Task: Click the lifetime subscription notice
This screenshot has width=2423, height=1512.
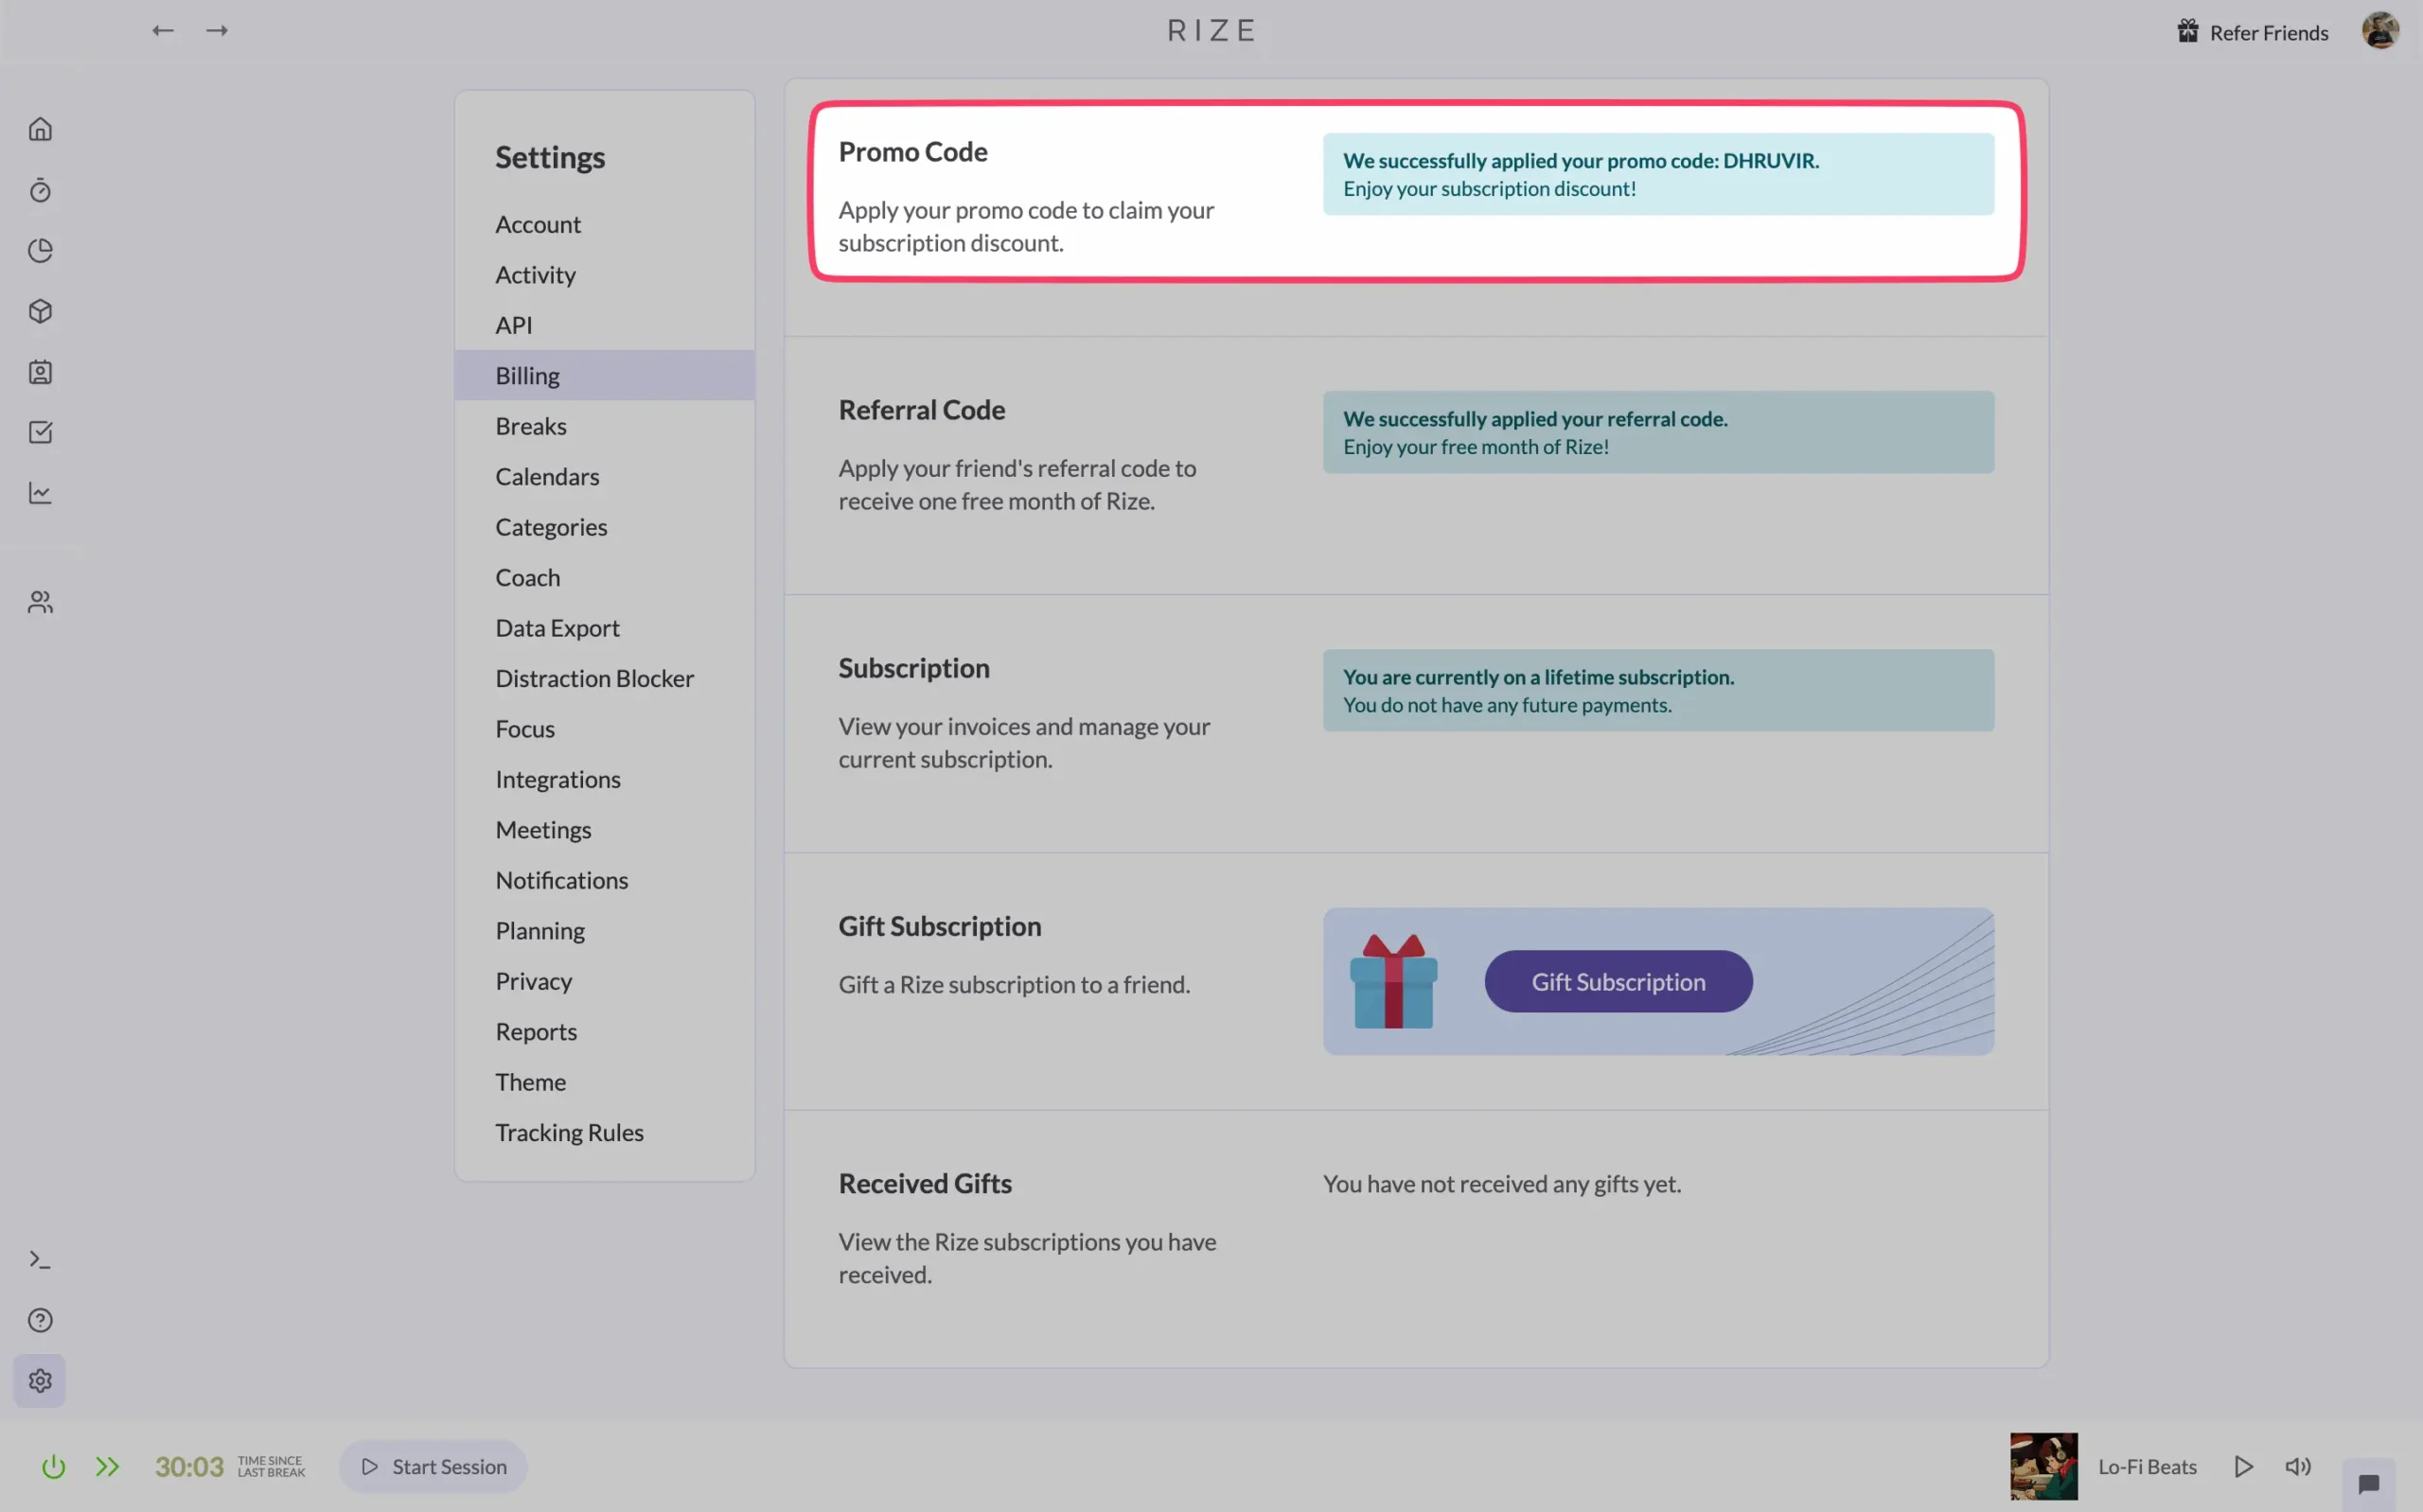Action: coord(1658,690)
